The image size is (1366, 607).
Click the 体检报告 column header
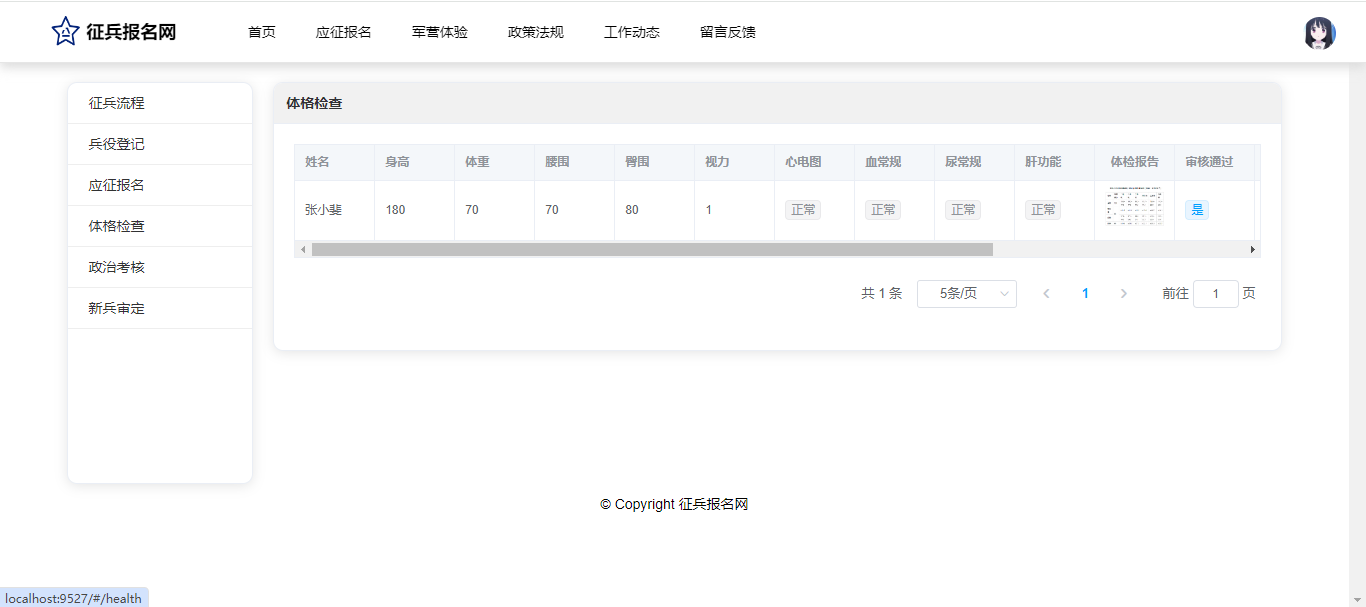click(x=1135, y=162)
